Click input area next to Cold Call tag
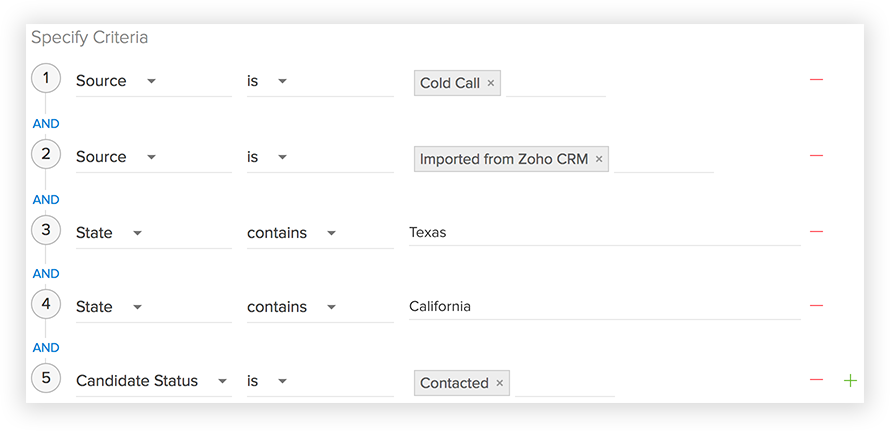The image size is (890, 431). 555,83
